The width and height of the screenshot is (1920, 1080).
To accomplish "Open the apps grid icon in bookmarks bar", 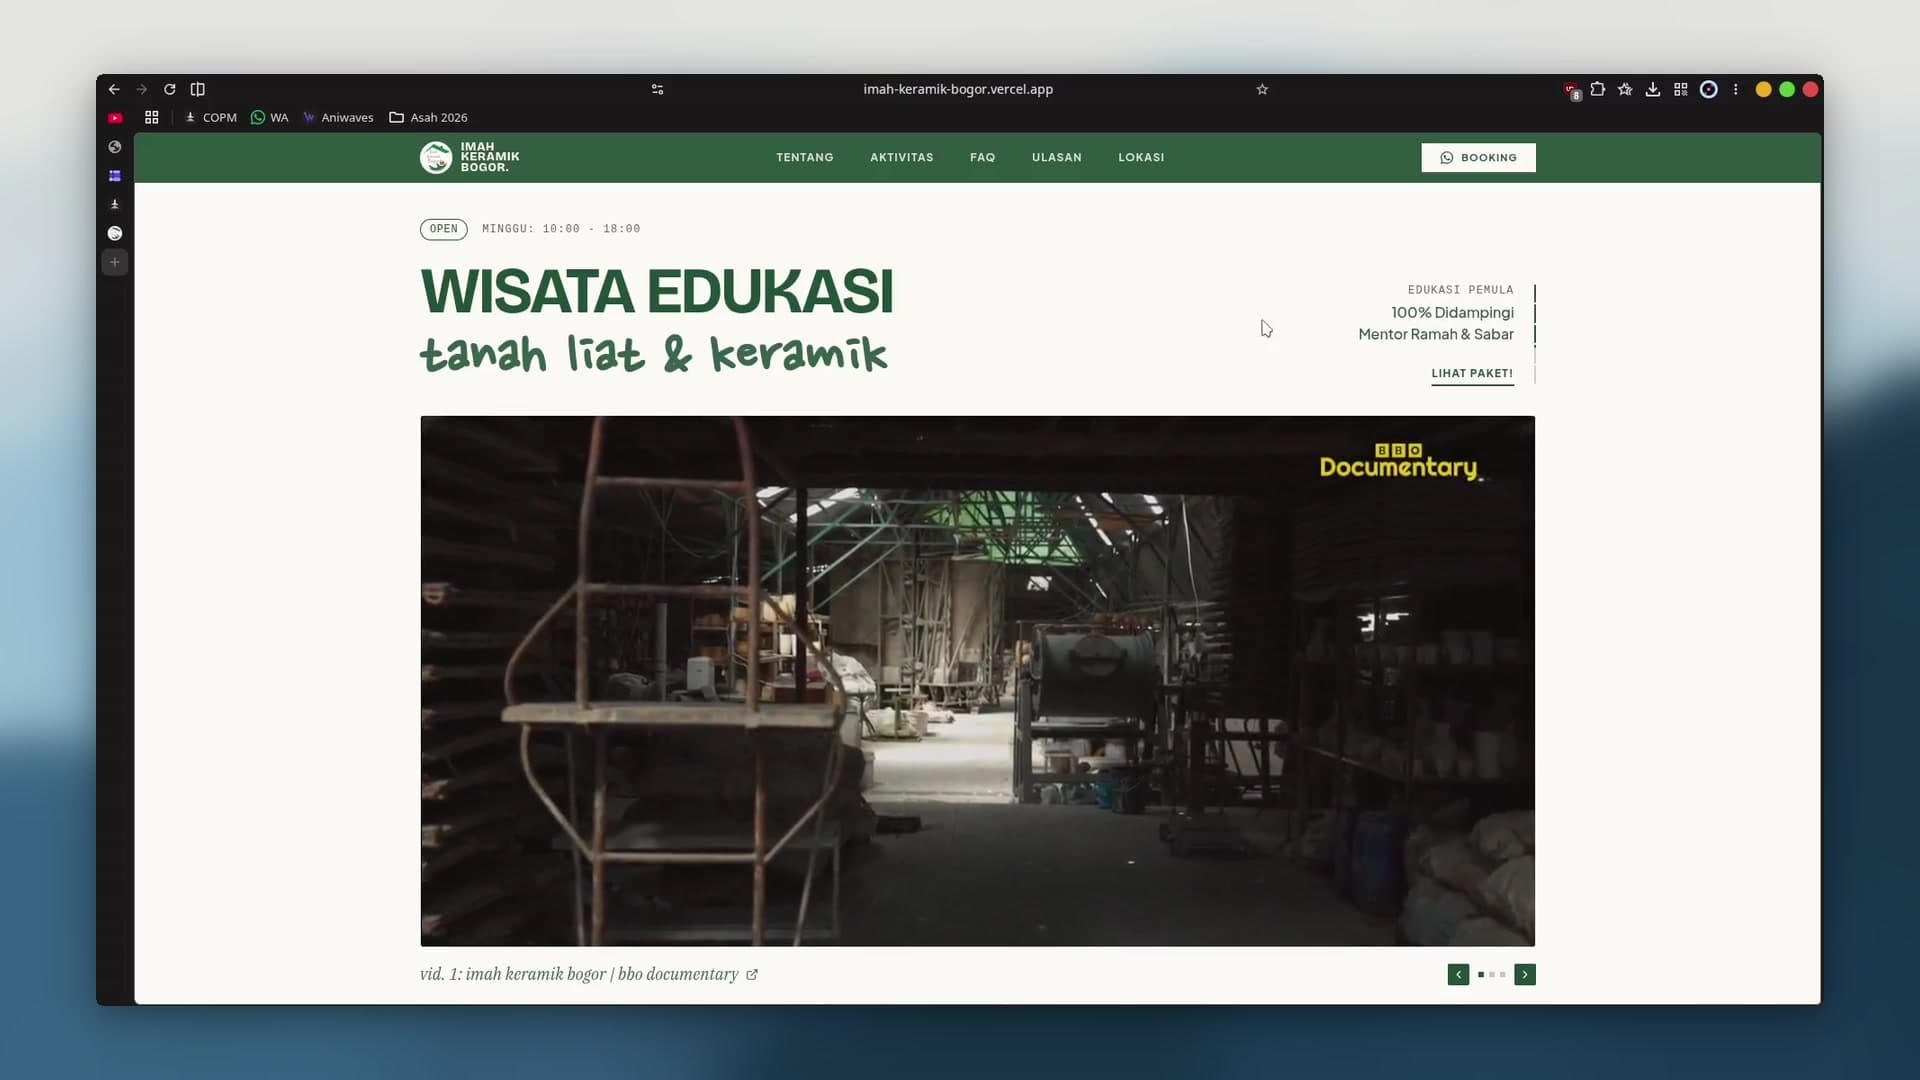I will click(152, 117).
